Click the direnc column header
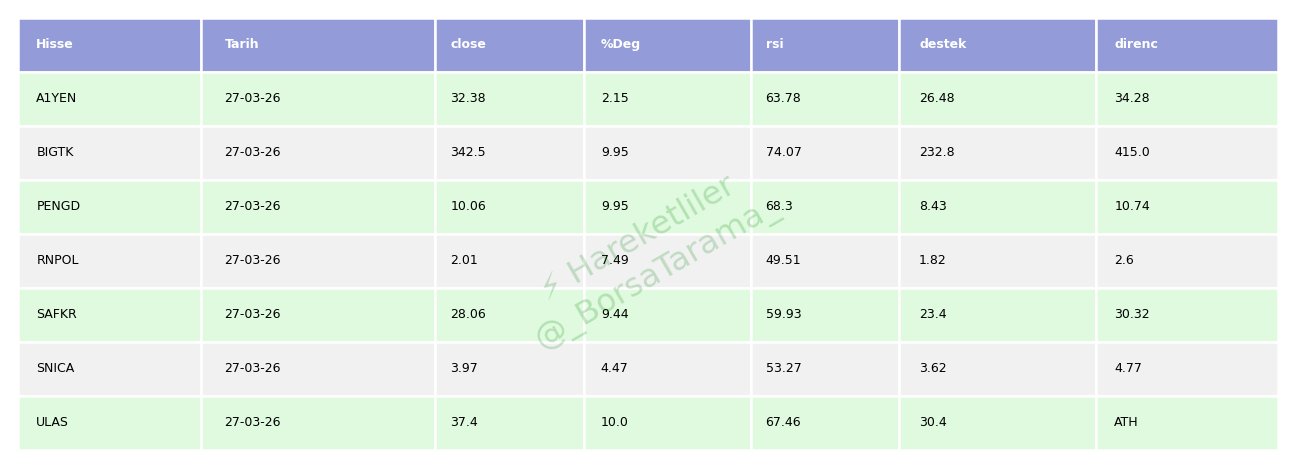 (1136, 44)
